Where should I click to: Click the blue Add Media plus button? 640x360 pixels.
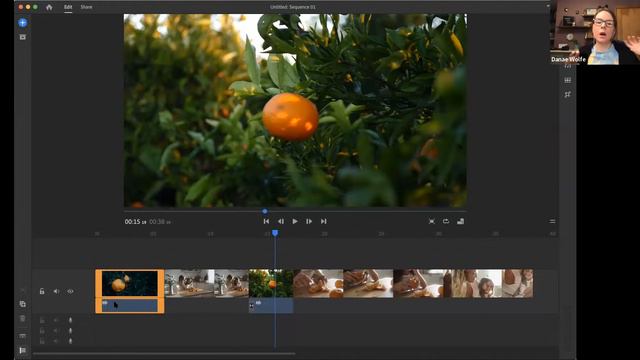[x=22, y=23]
